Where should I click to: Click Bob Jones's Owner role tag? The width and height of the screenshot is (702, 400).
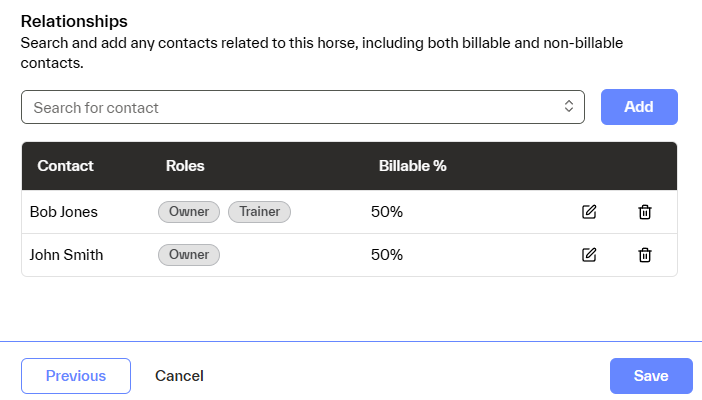[189, 212]
